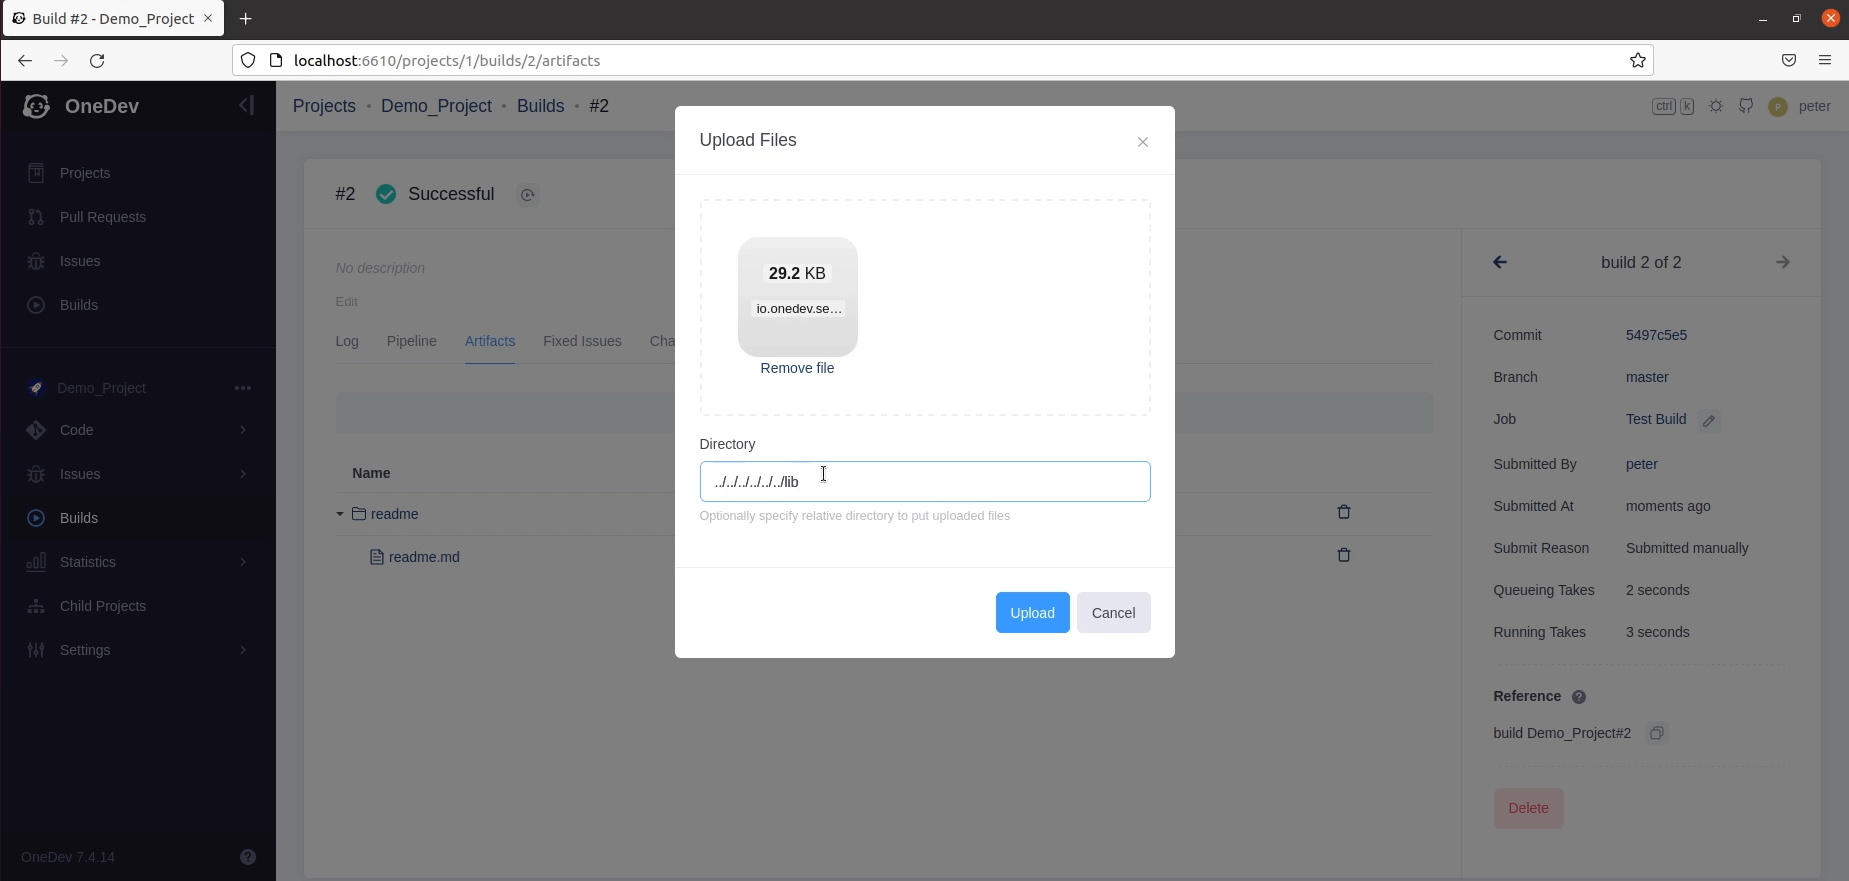1849x881 pixels.
Task: Switch to the Fixed Issues tab
Action: point(582,341)
